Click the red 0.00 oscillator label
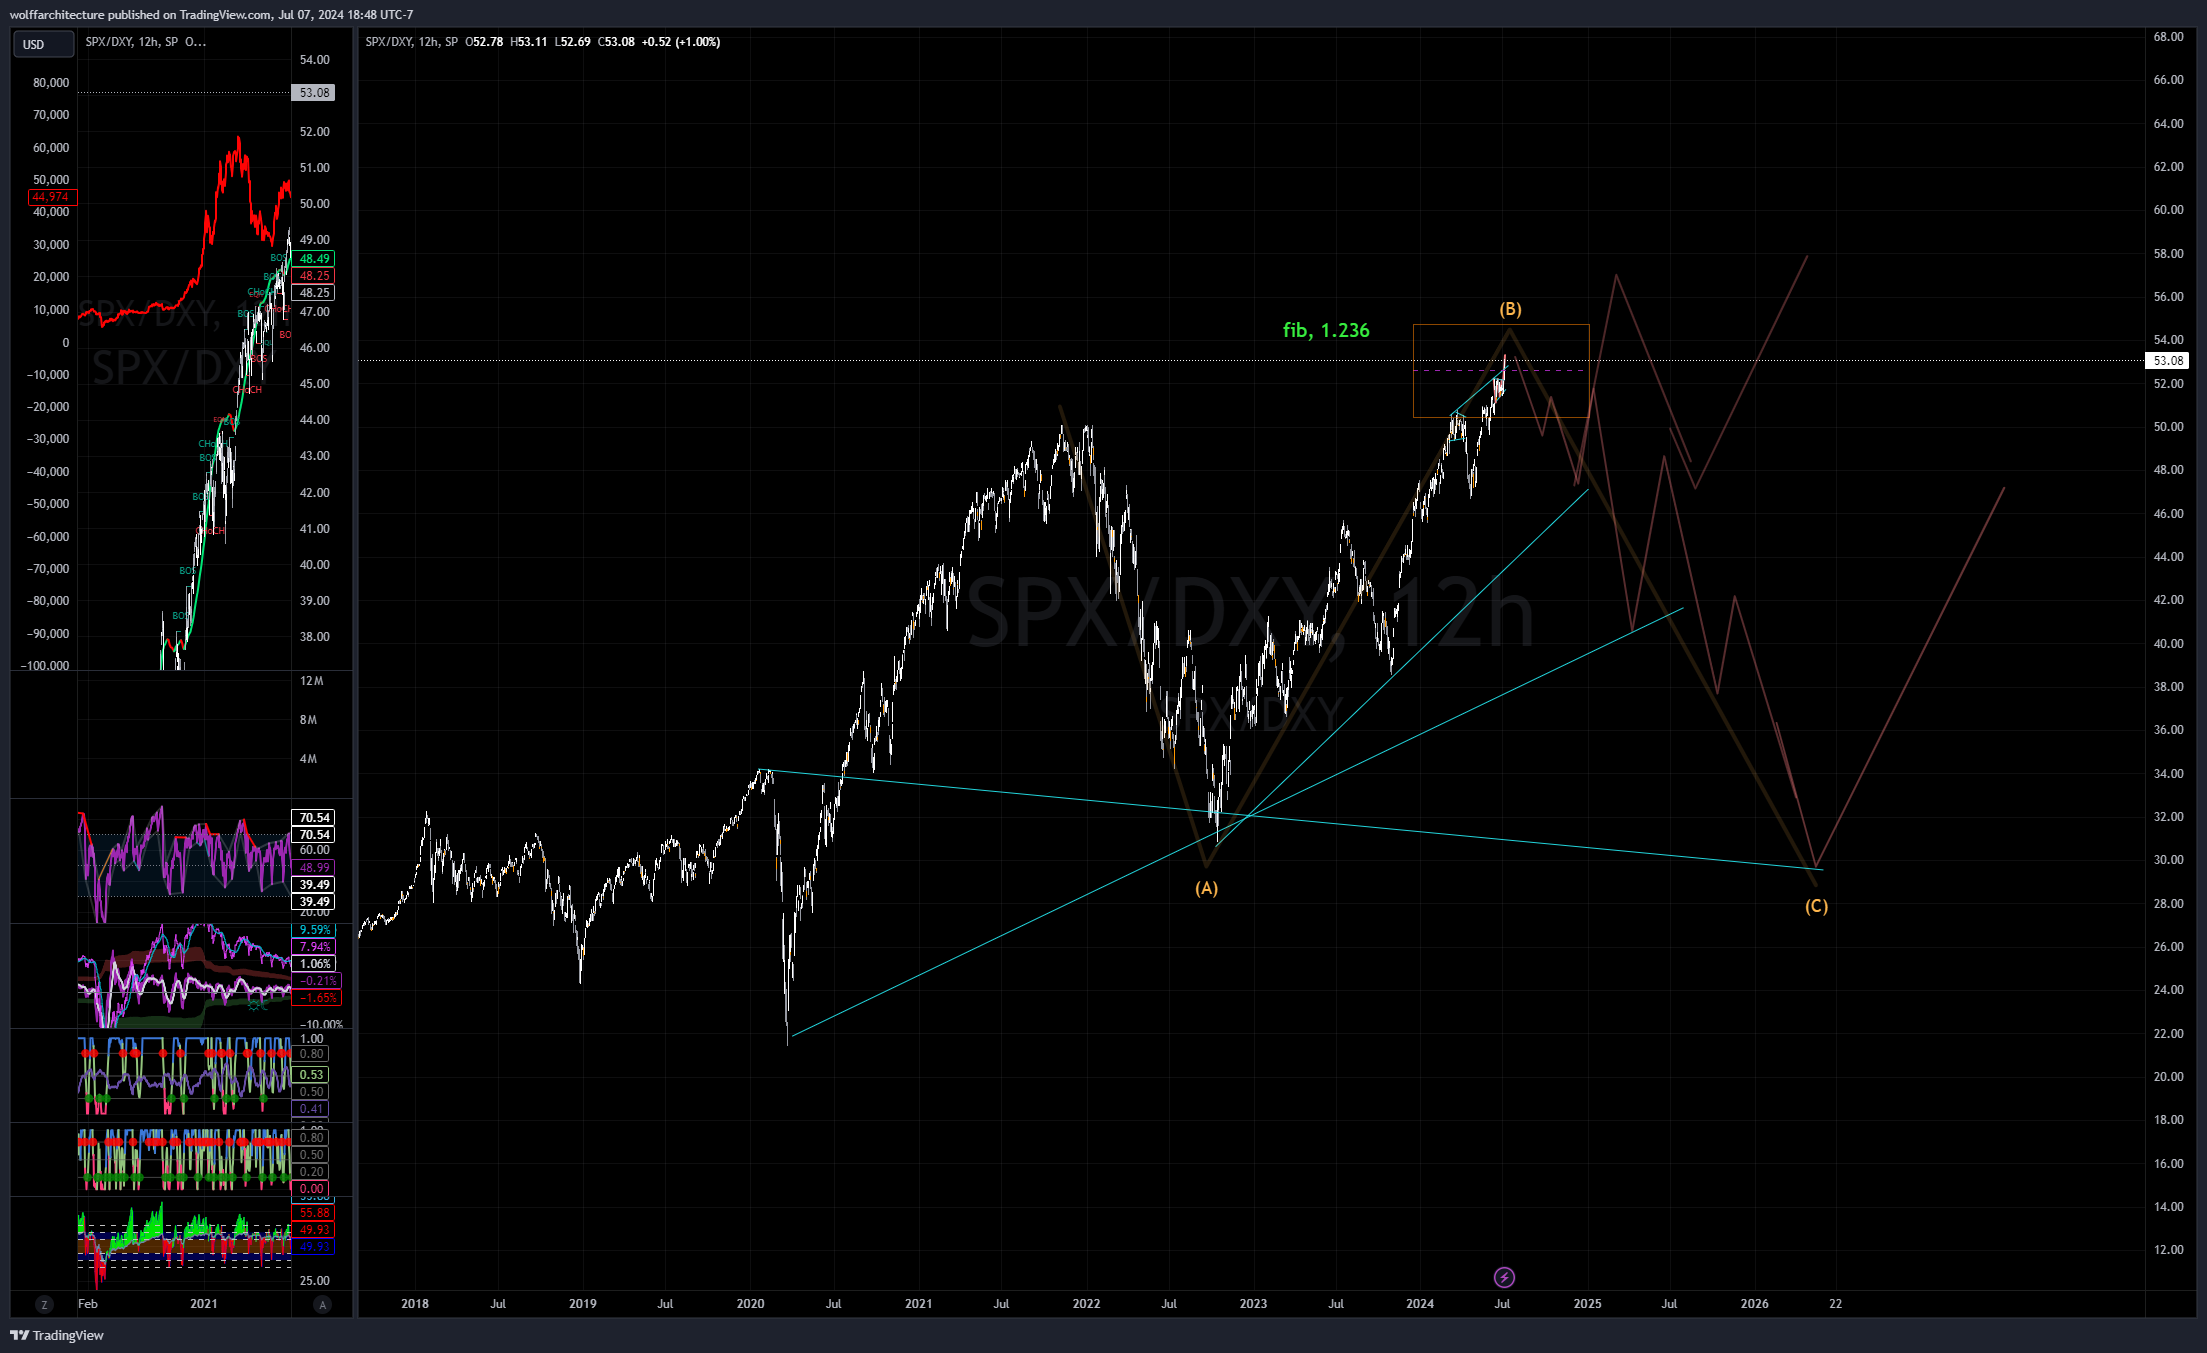The width and height of the screenshot is (2207, 1353). 311,1189
